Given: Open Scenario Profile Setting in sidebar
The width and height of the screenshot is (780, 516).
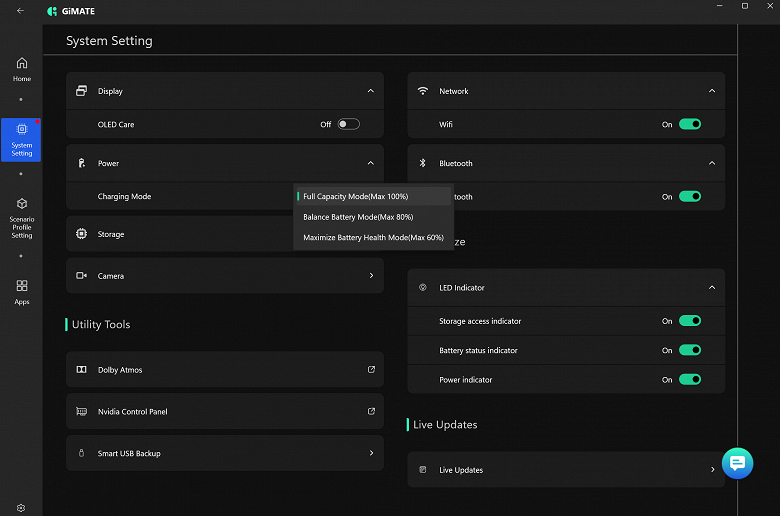Looking at the screenshot, I should 21,216.
